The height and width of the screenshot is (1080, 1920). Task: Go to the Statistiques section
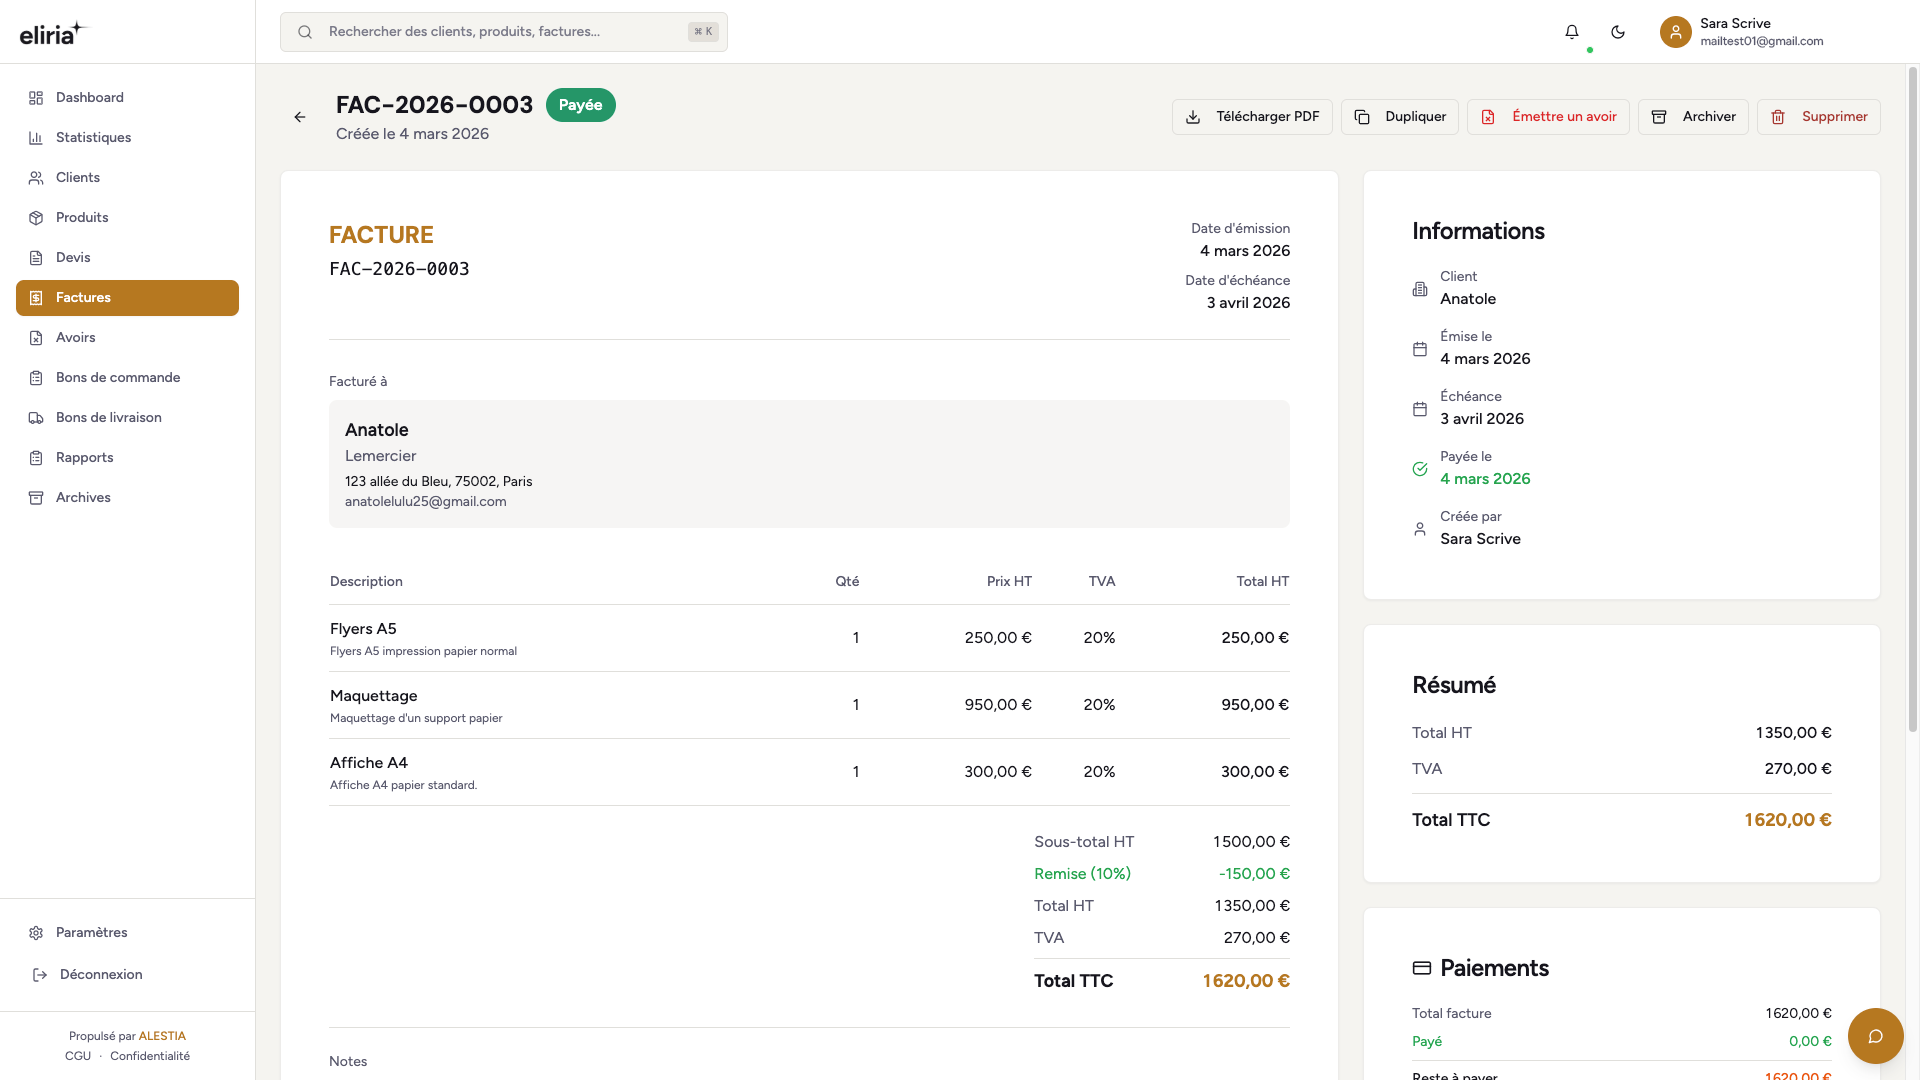(x=93, y=138)
